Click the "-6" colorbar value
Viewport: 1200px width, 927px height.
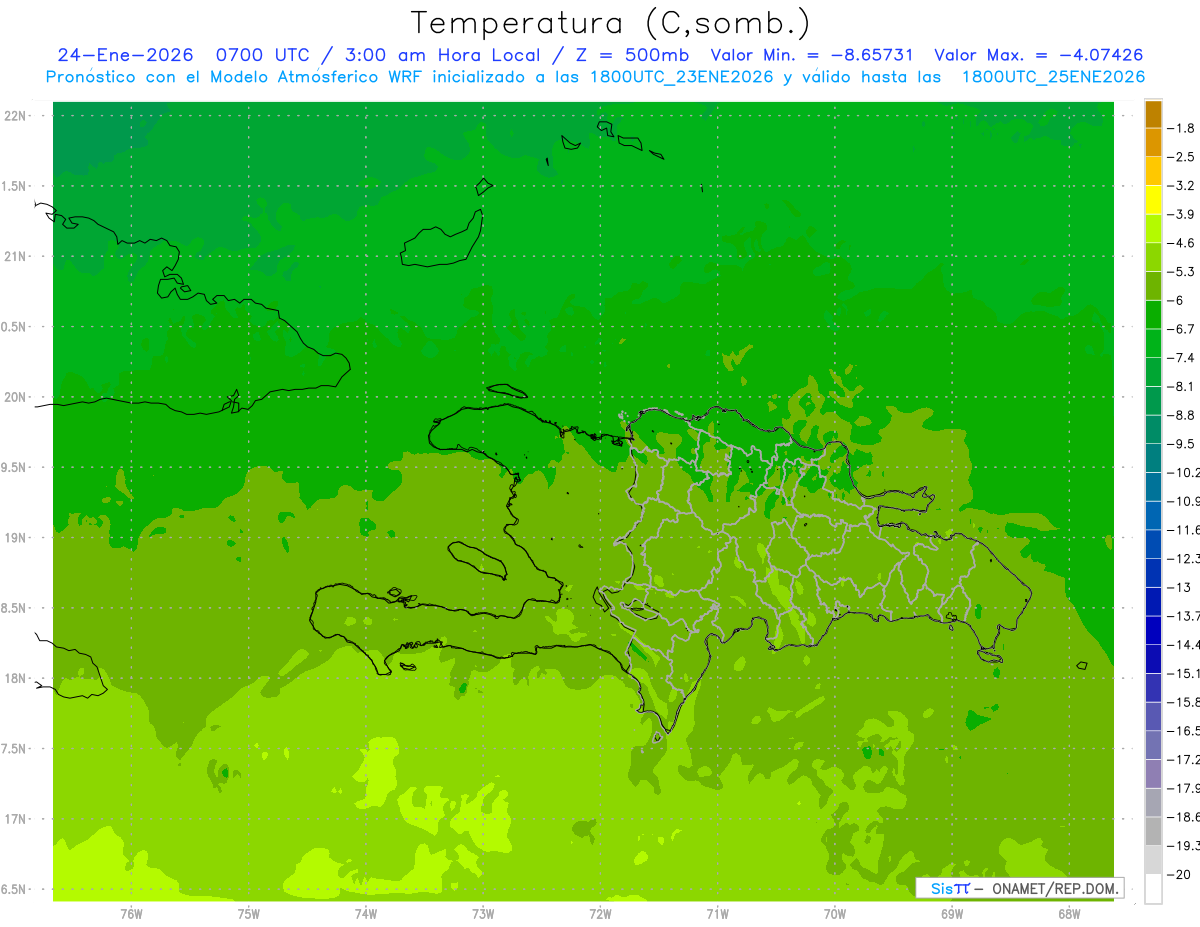(1177, 300)
